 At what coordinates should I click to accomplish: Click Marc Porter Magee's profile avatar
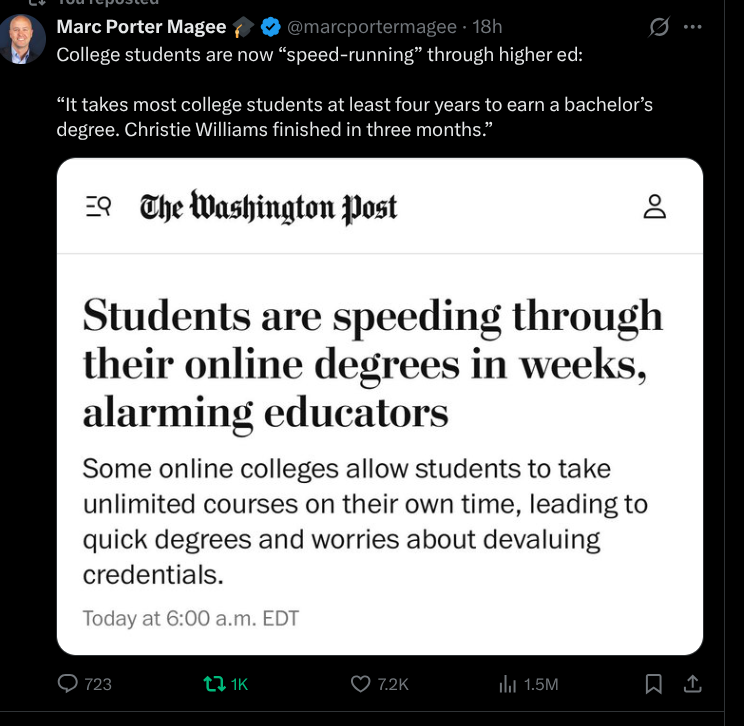pos(23,40)
